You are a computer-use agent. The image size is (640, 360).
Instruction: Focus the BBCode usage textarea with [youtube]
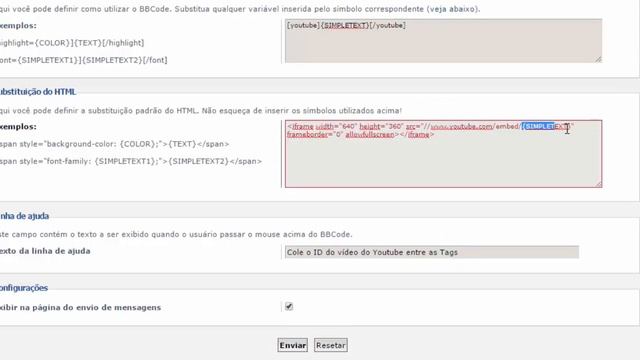tap(443, 41)
